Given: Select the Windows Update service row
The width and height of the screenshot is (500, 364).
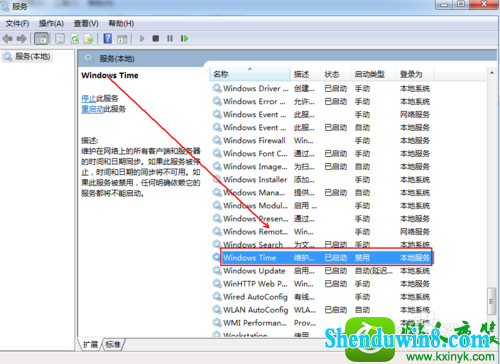Looking at the screenshot, I should [321, 271].
